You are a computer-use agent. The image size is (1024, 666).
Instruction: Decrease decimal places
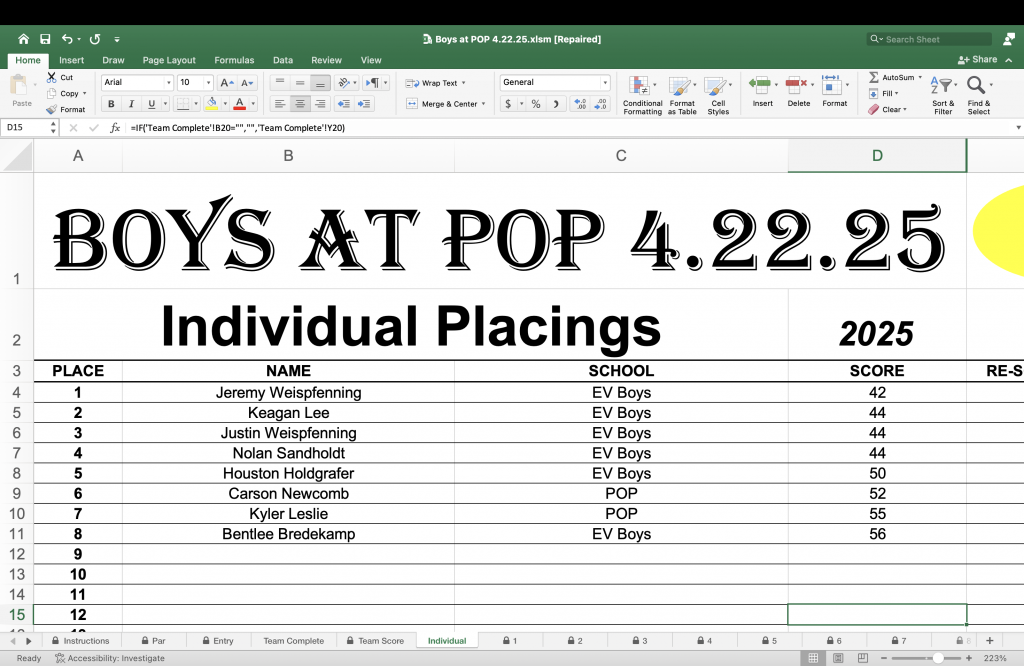tap(601, 104)
